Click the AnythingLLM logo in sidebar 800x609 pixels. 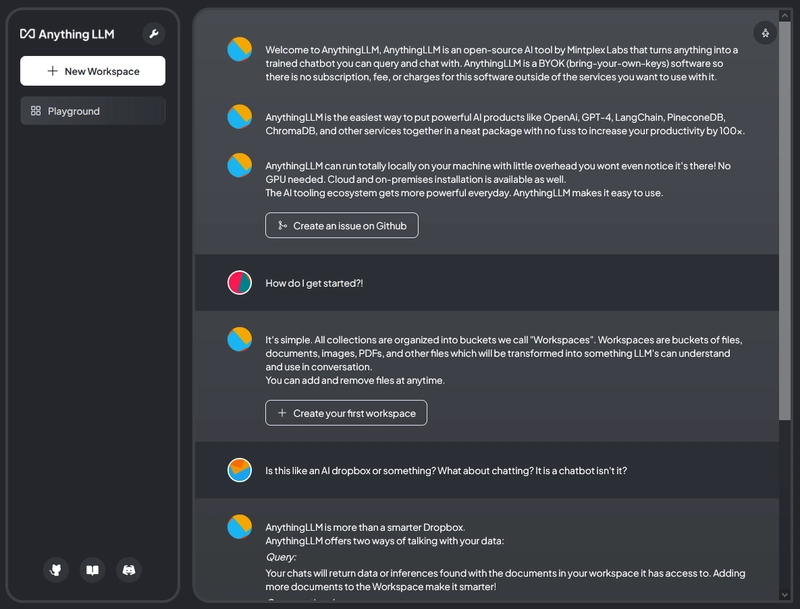67,34
